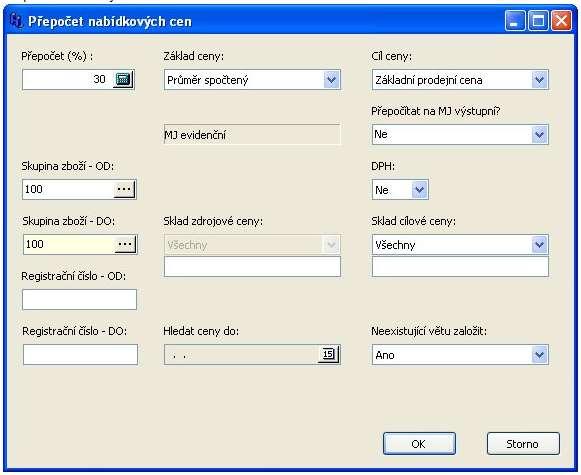Click the Skupina zboží - DO text field
The width and height of the screenshot is (581, 475).
(x=69, y=244)
